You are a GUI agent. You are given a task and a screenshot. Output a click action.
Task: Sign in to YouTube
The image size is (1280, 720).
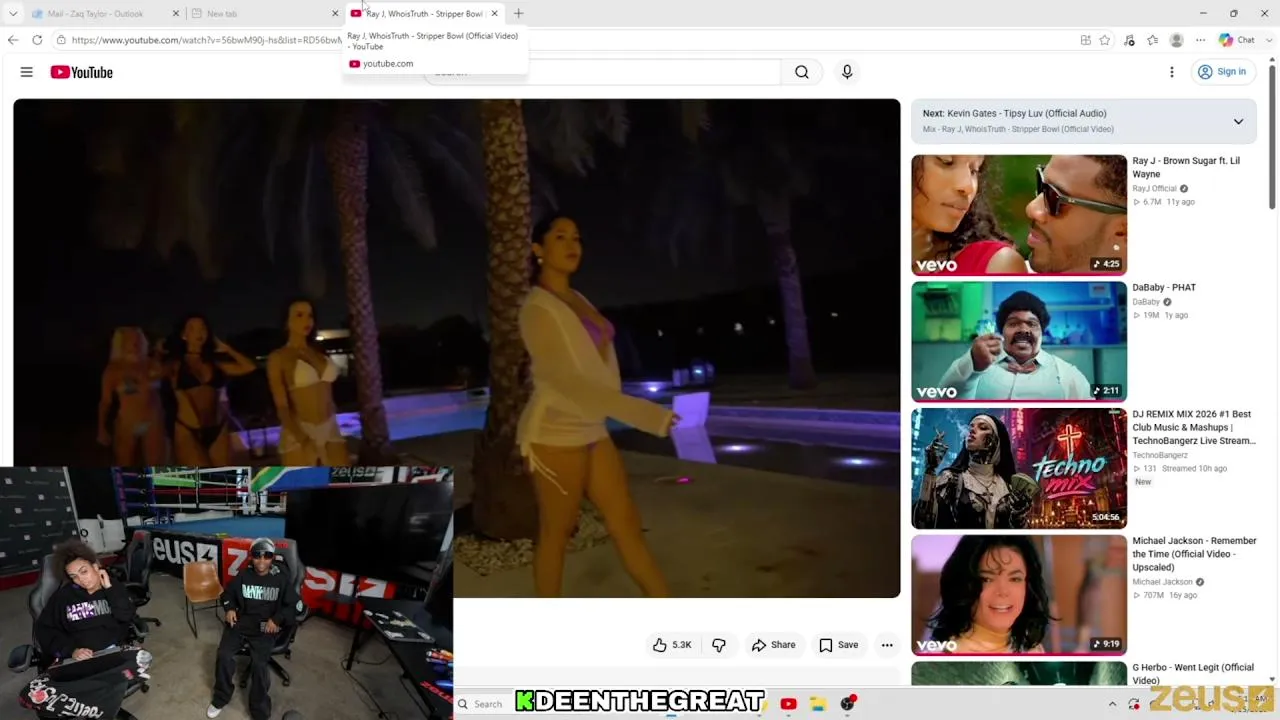coord(1222,72)
